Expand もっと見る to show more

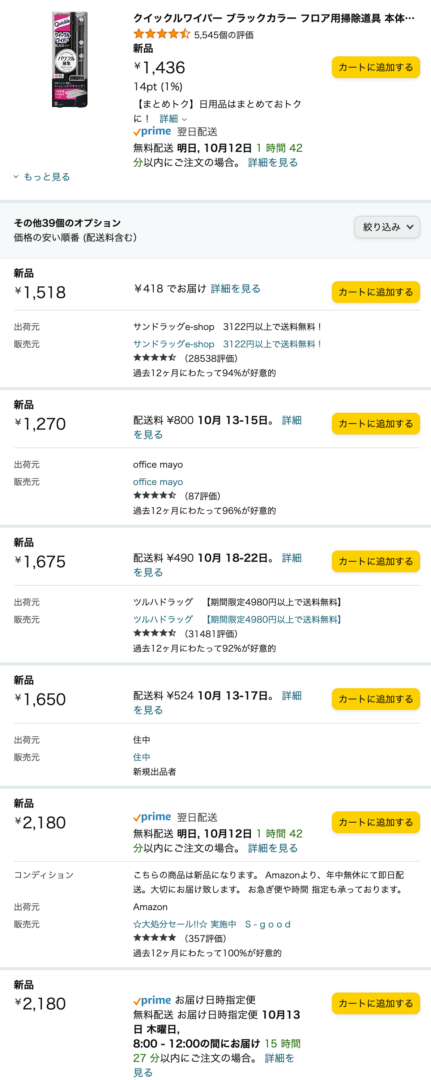click(42, 177)
